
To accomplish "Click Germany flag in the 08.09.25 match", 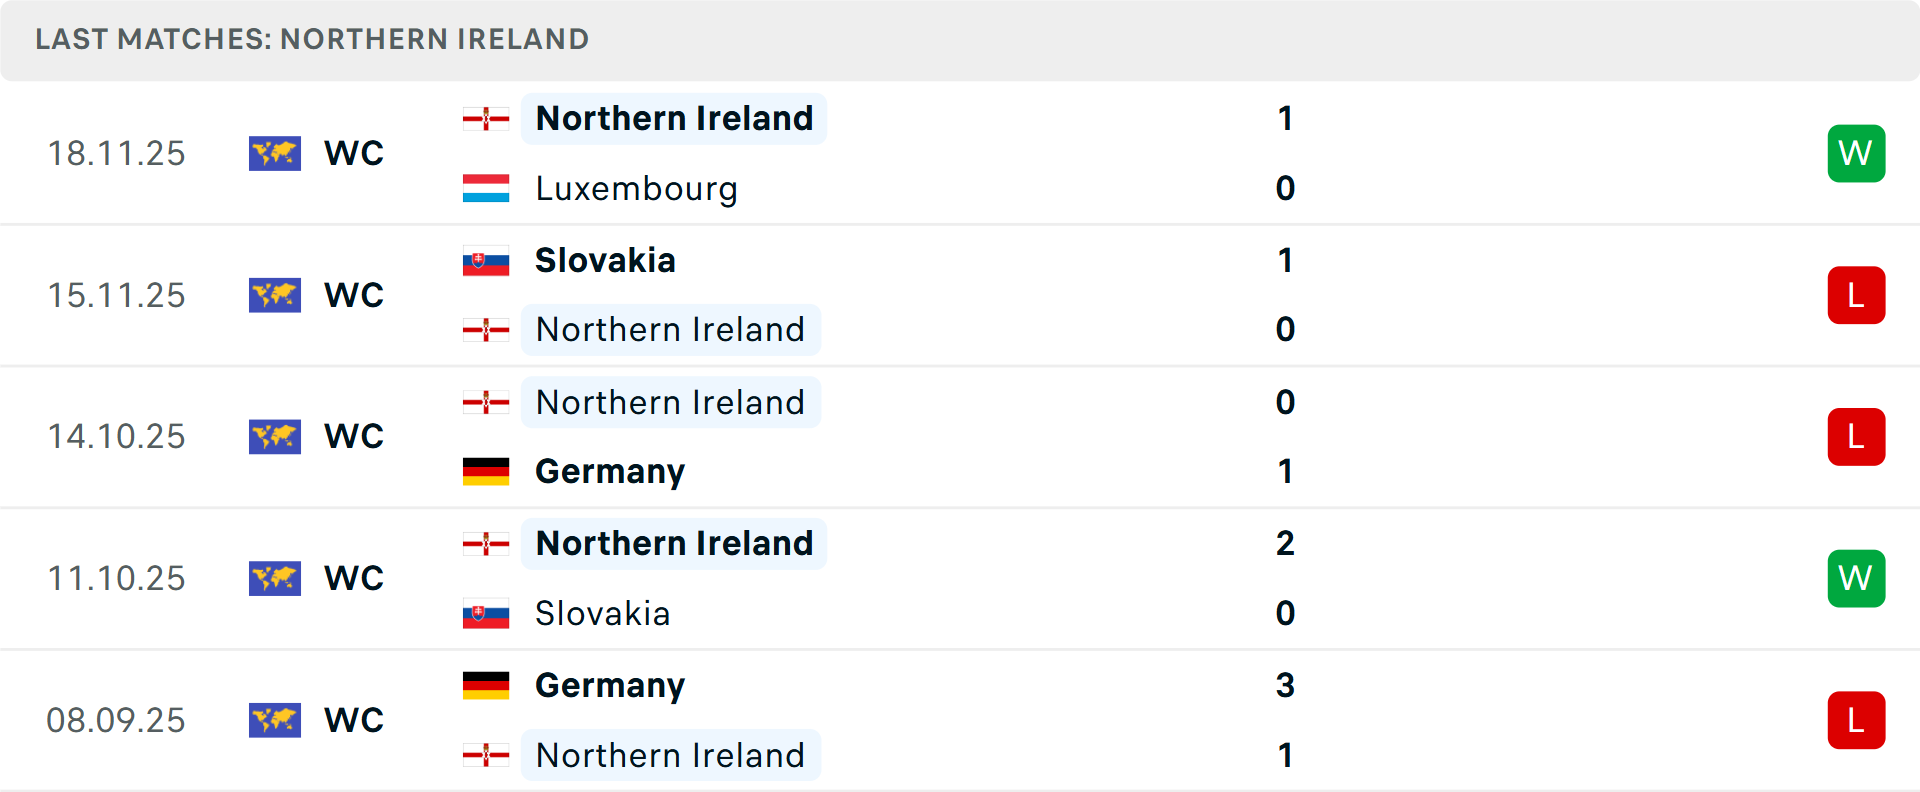I will coord(486,686).
